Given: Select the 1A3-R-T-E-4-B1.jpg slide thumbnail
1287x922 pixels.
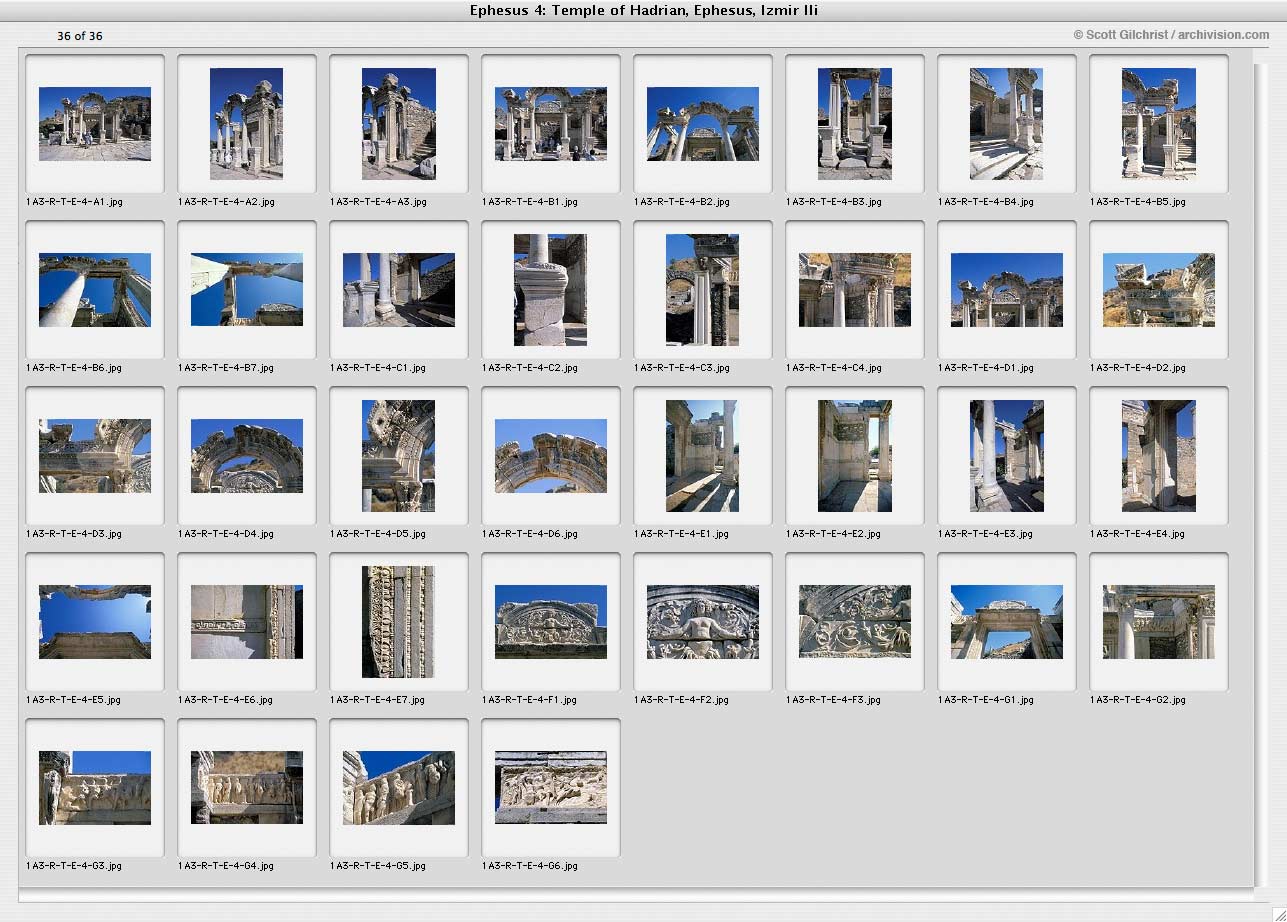Looking at the screenshot, I should (x=551, y=124).
